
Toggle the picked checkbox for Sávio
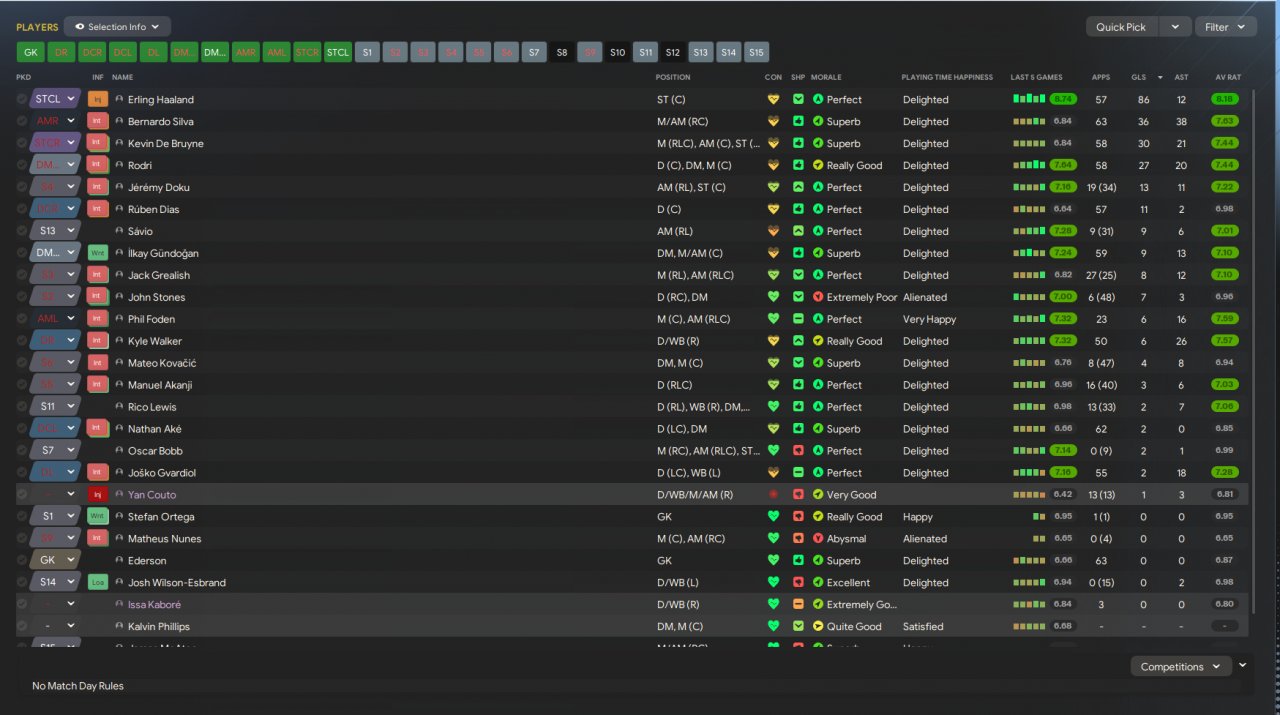click(22, 232)
